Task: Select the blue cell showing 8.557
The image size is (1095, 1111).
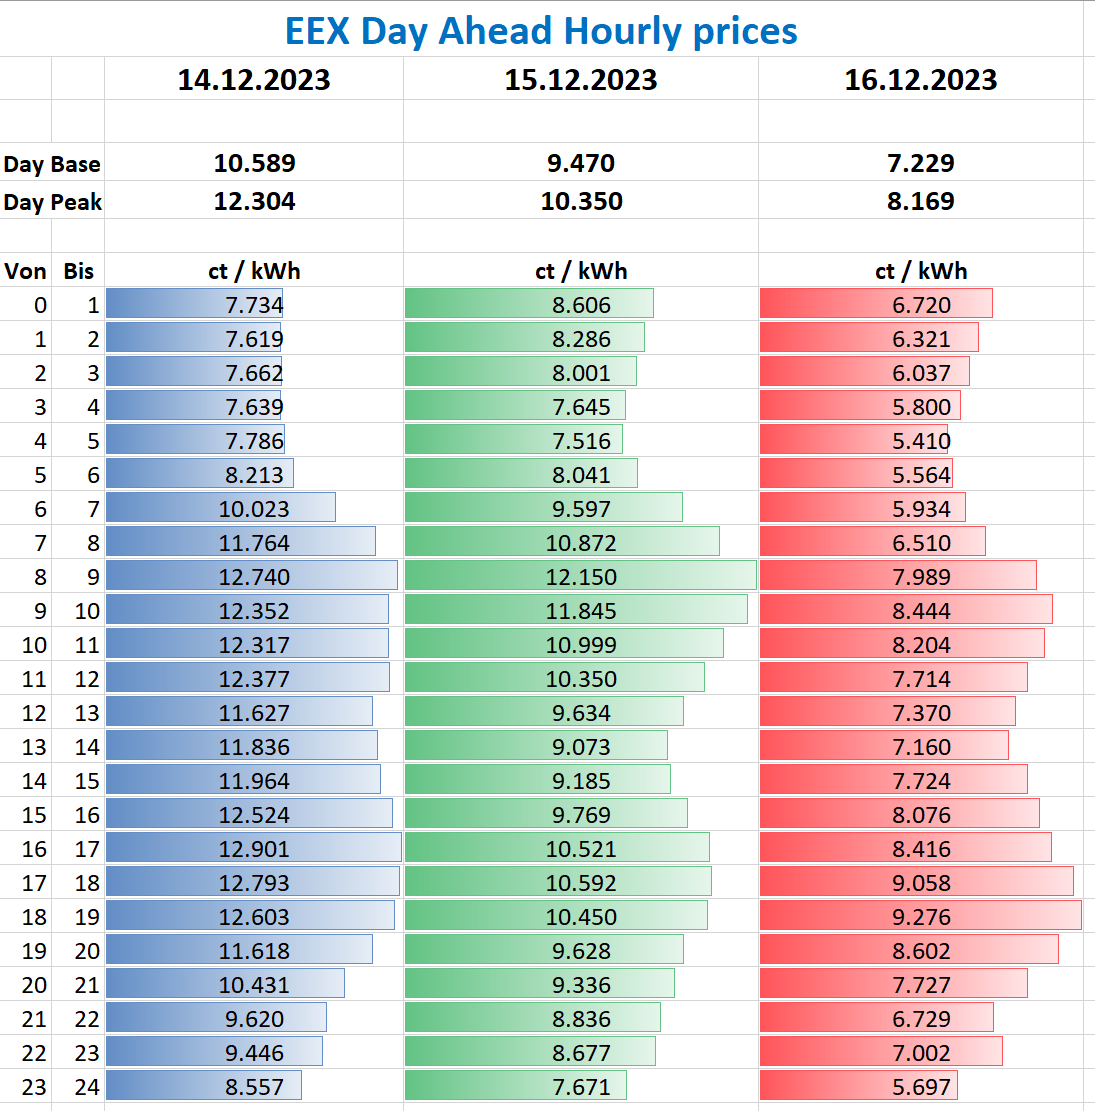Action: click(254, 1086)
